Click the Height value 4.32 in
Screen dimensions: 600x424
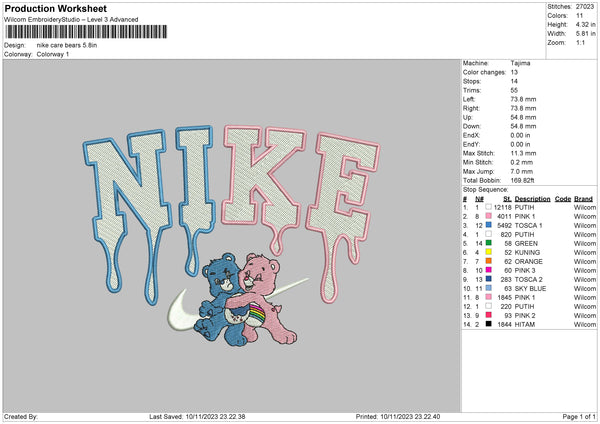click(x=586, y=24)
